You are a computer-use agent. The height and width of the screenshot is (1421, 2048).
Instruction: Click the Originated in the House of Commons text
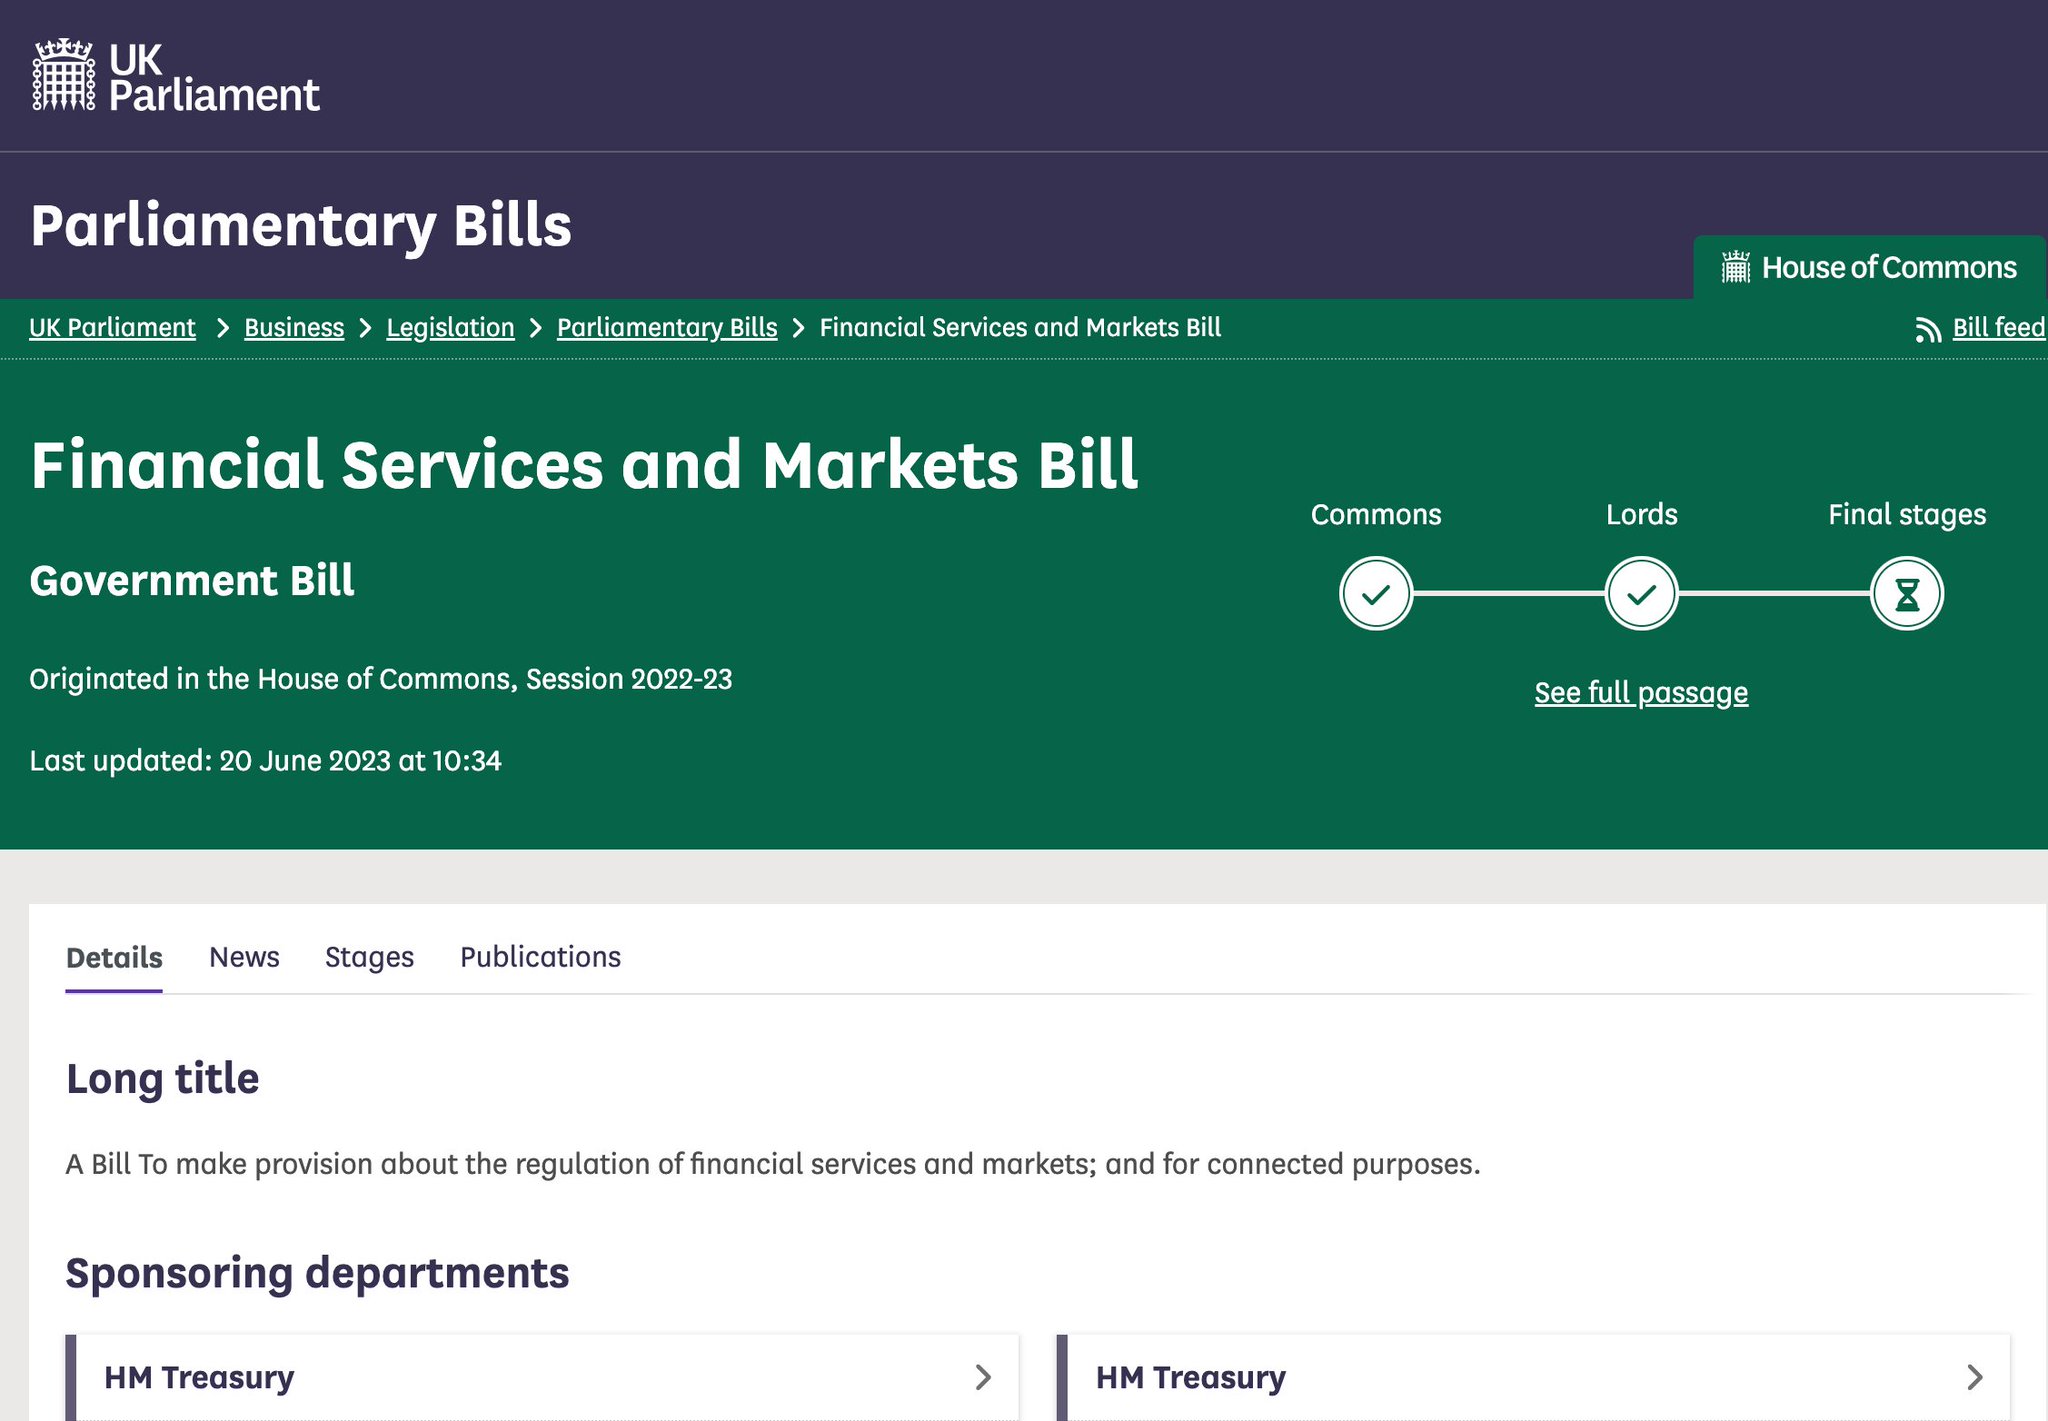click(x=381, y=679)
